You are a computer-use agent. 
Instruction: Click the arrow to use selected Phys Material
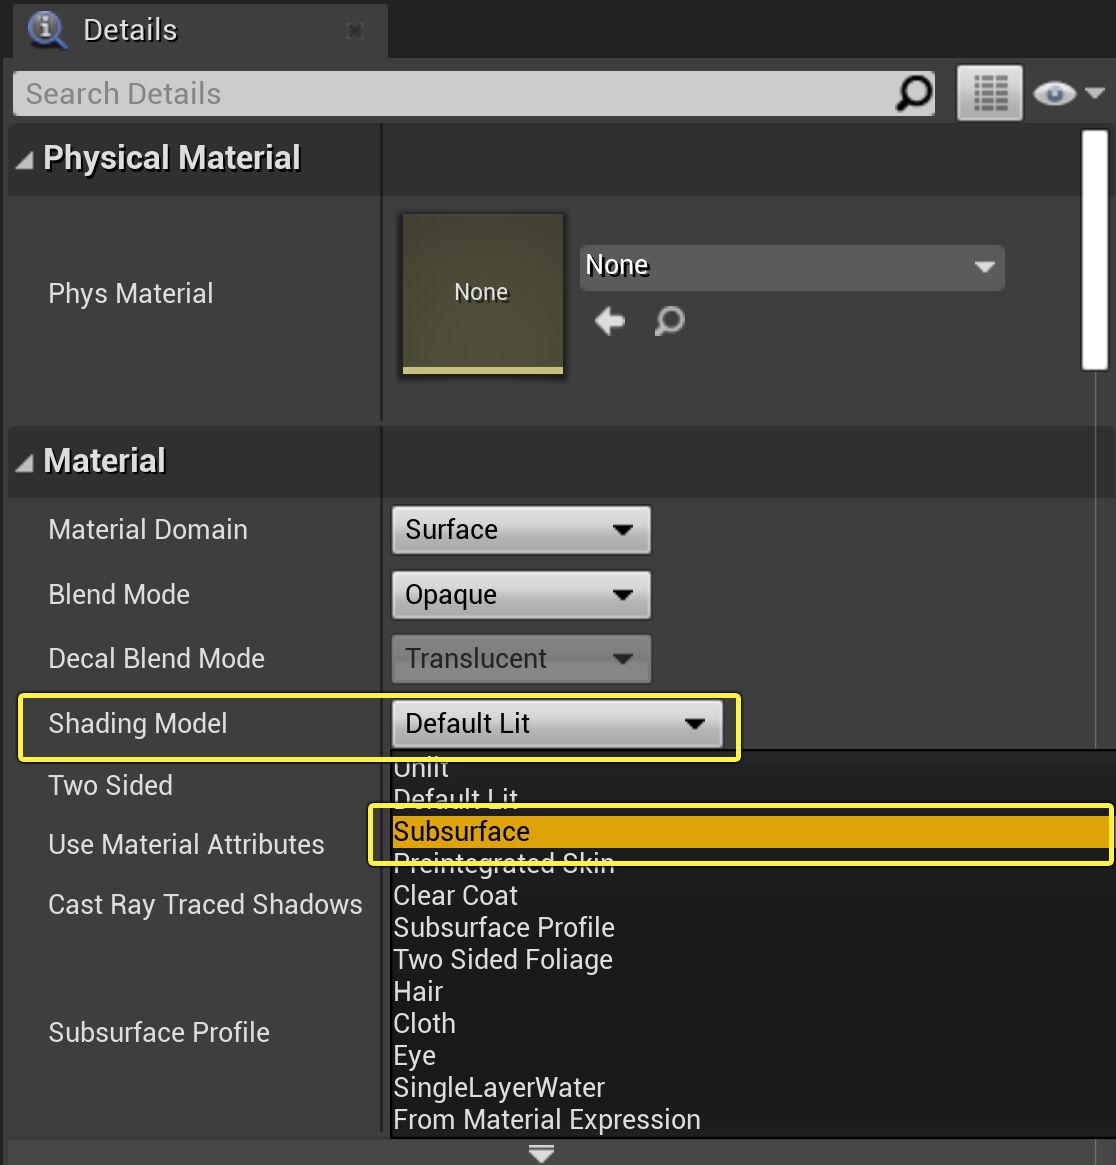609,321
